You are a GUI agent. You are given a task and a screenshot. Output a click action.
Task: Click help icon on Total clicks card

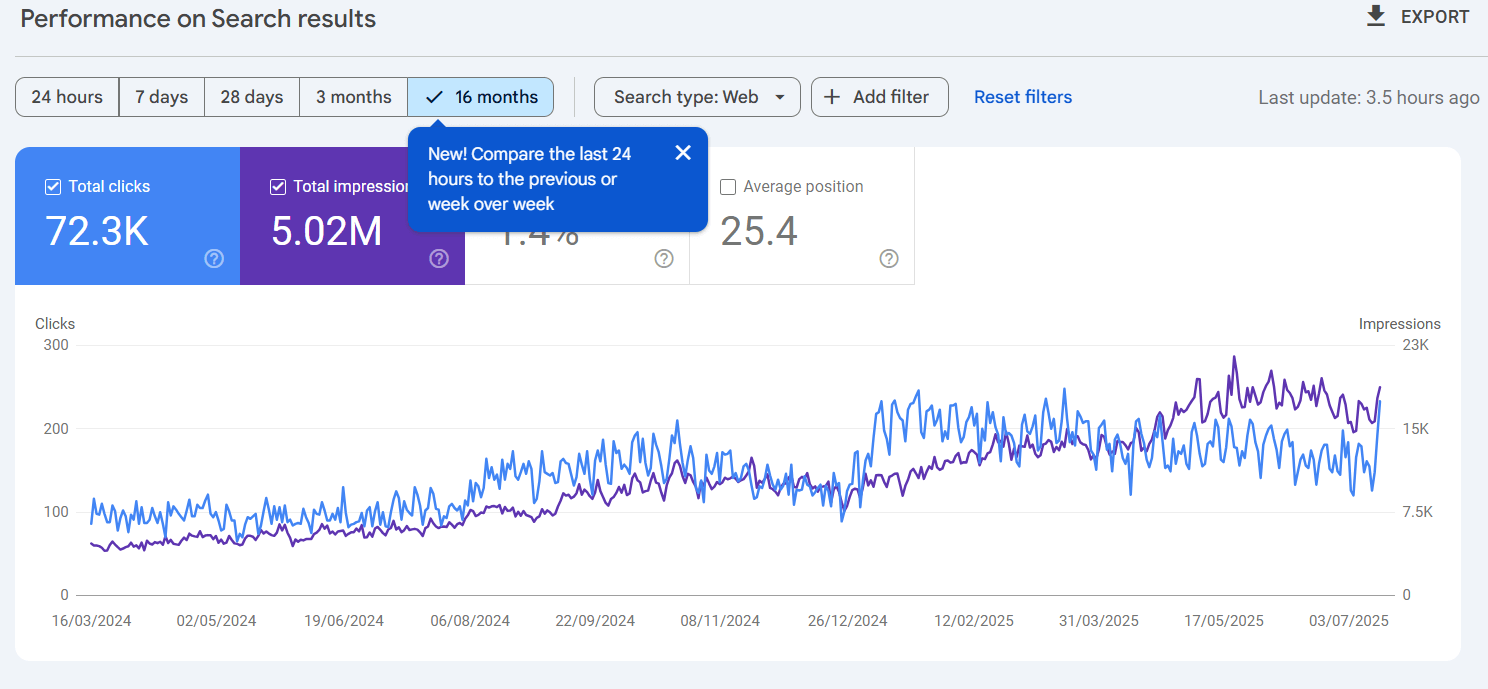(x=214, y=259)
